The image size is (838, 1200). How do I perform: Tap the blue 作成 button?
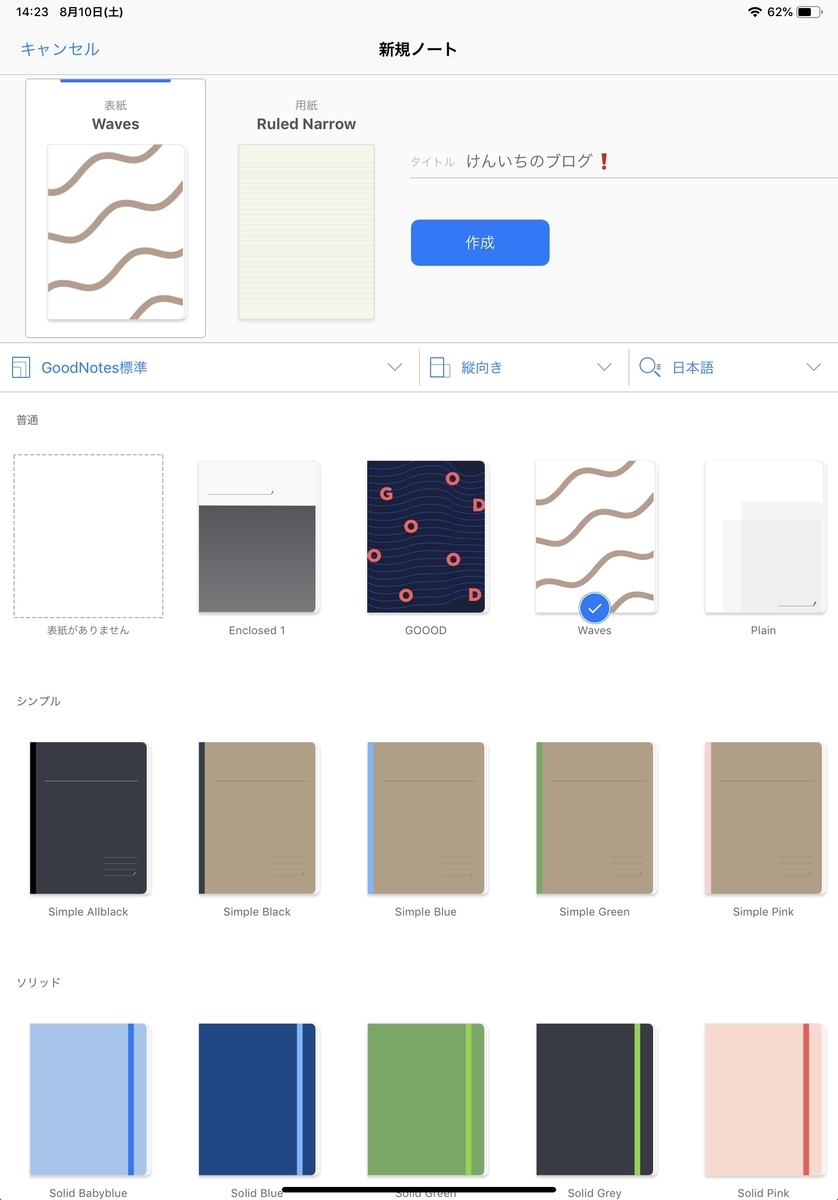[x=480, y=243]
